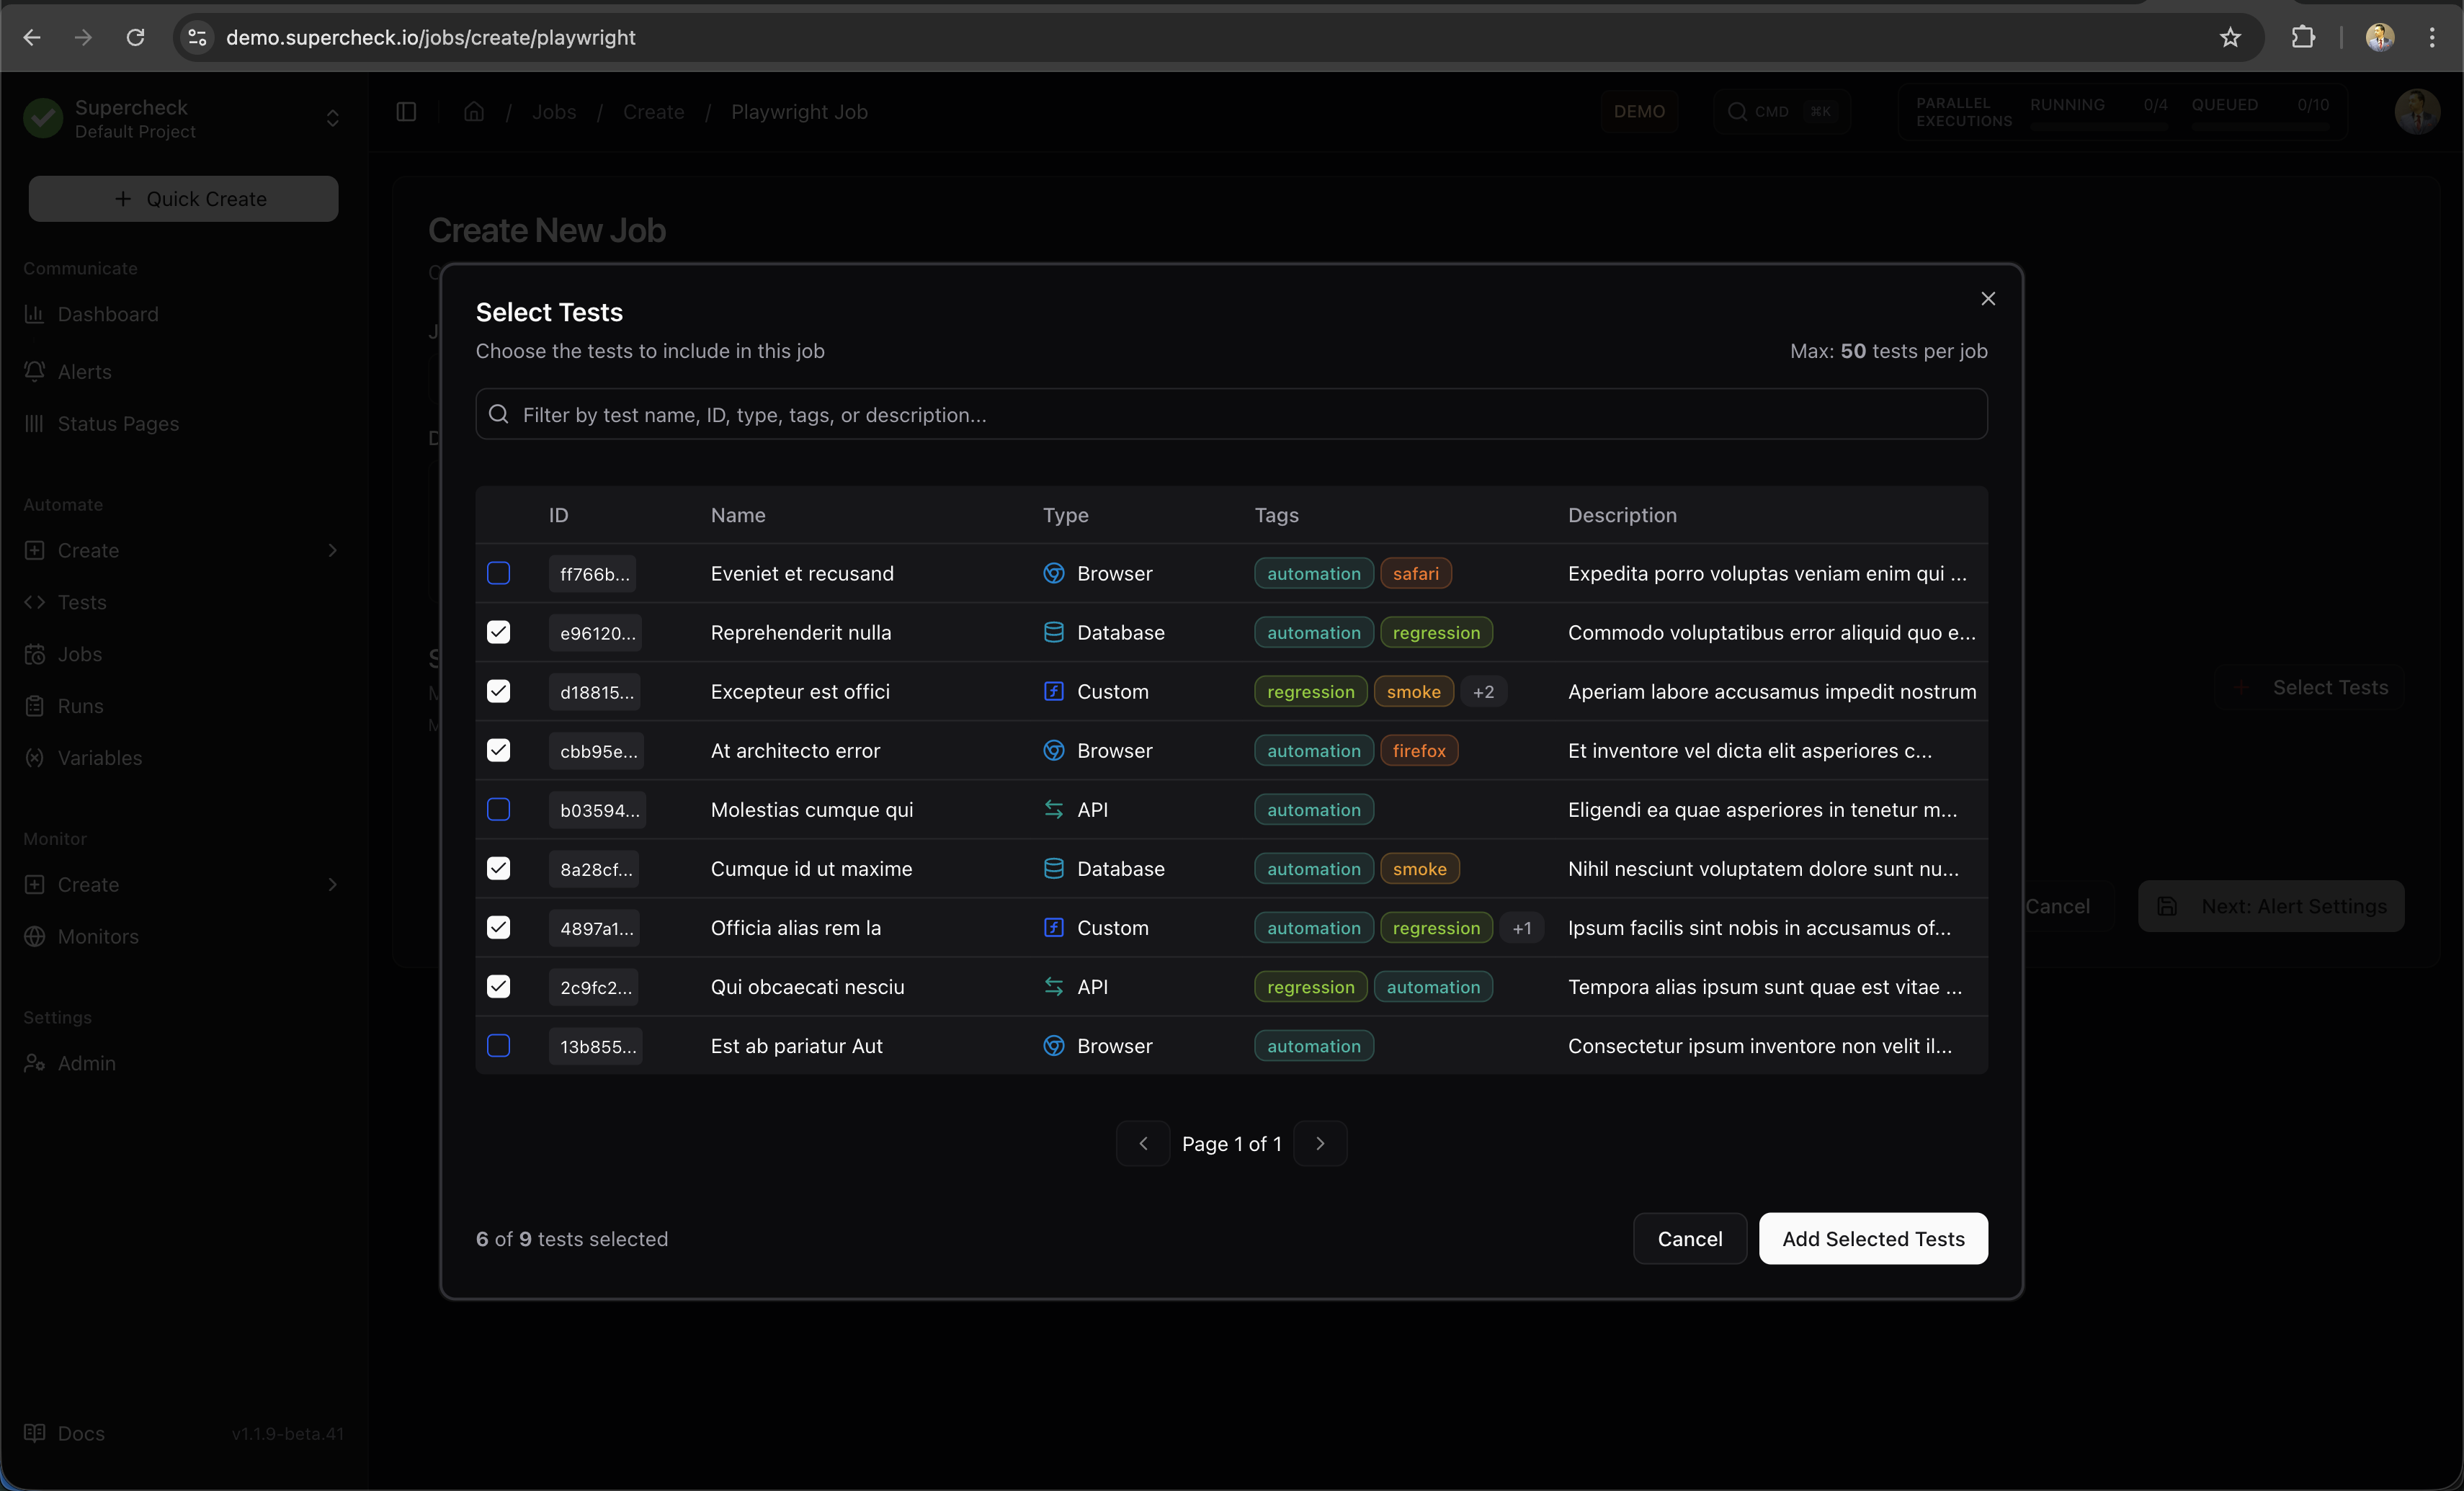Click the Tags column header
Image resolution: width=2464 pixels, height=1491 pixels.
click(x=1276, y=515)
